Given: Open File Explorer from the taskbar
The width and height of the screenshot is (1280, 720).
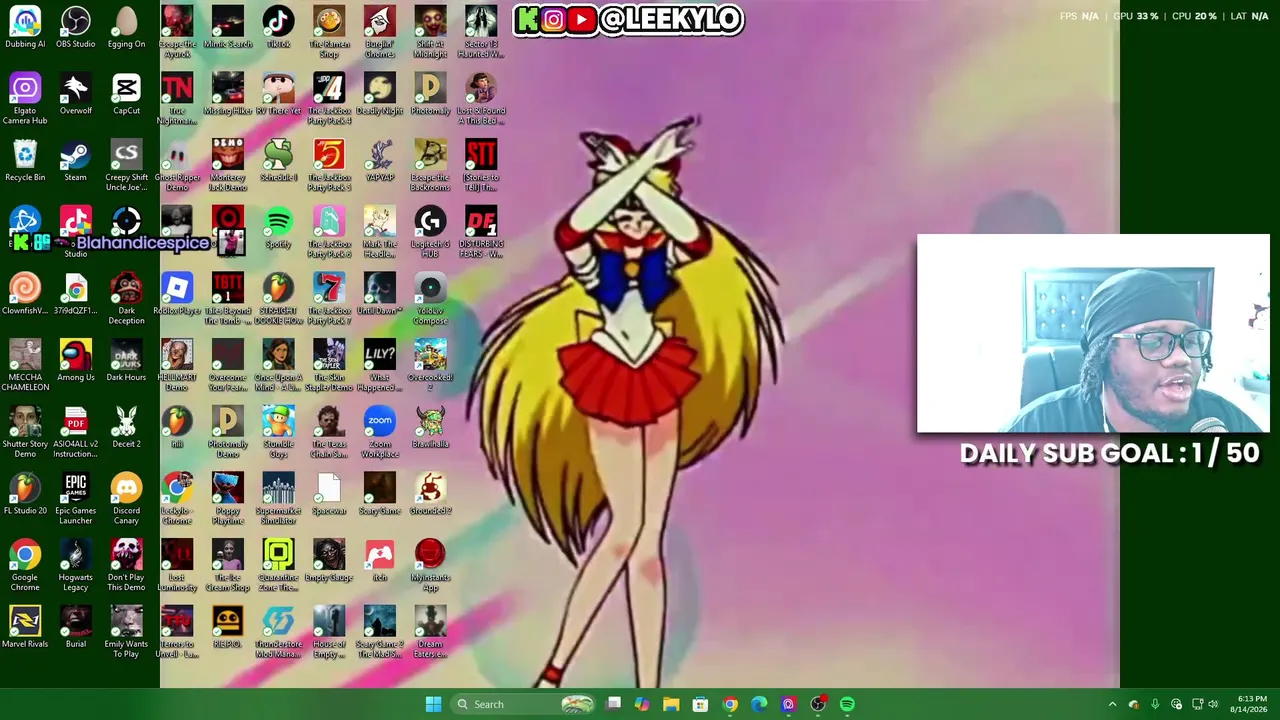Looking at the screenshot, I should point(671,704).
